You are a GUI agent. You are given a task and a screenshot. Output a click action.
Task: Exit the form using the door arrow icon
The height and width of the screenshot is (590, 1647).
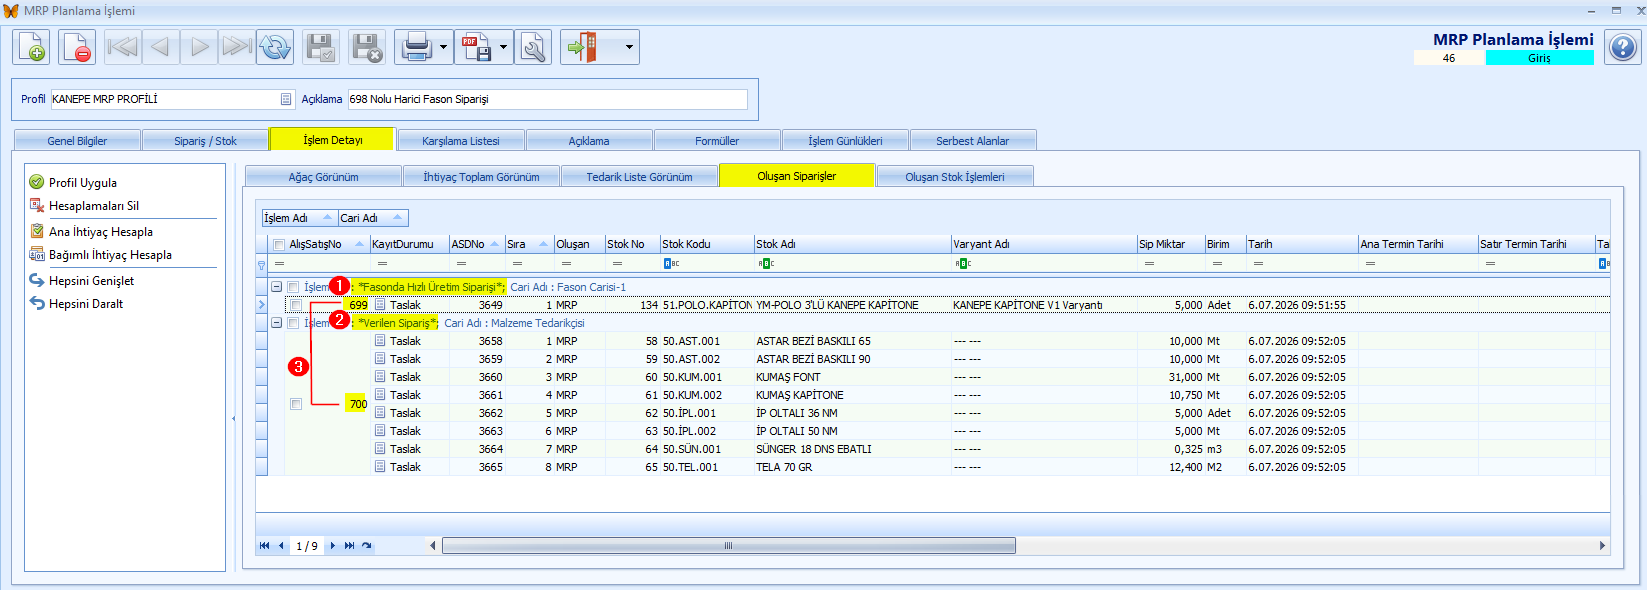coord(584,47)
